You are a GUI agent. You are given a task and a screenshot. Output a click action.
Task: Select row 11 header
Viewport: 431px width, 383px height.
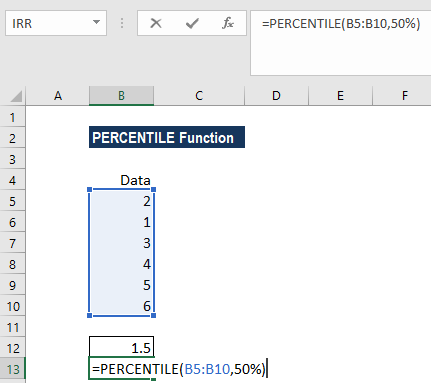pos(12,327)
